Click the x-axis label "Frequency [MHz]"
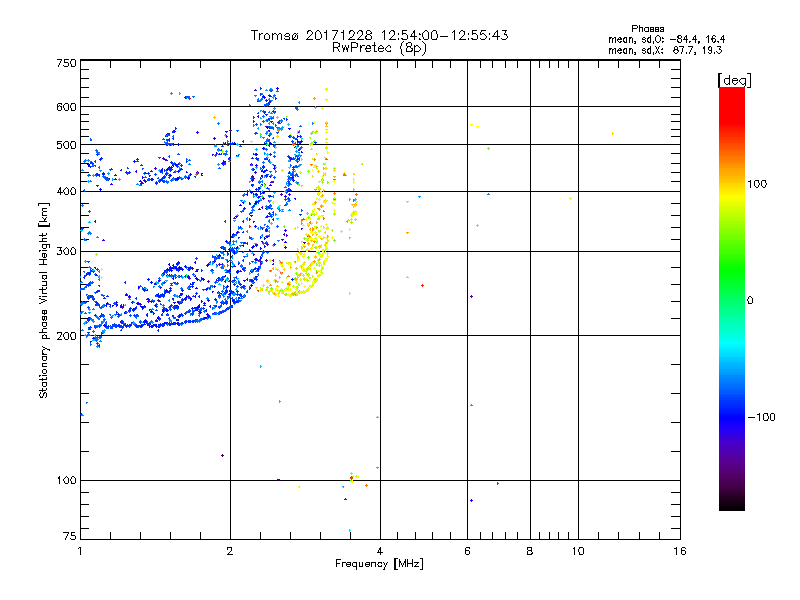Viewport: 800px width, 600px height. point(379,564)
